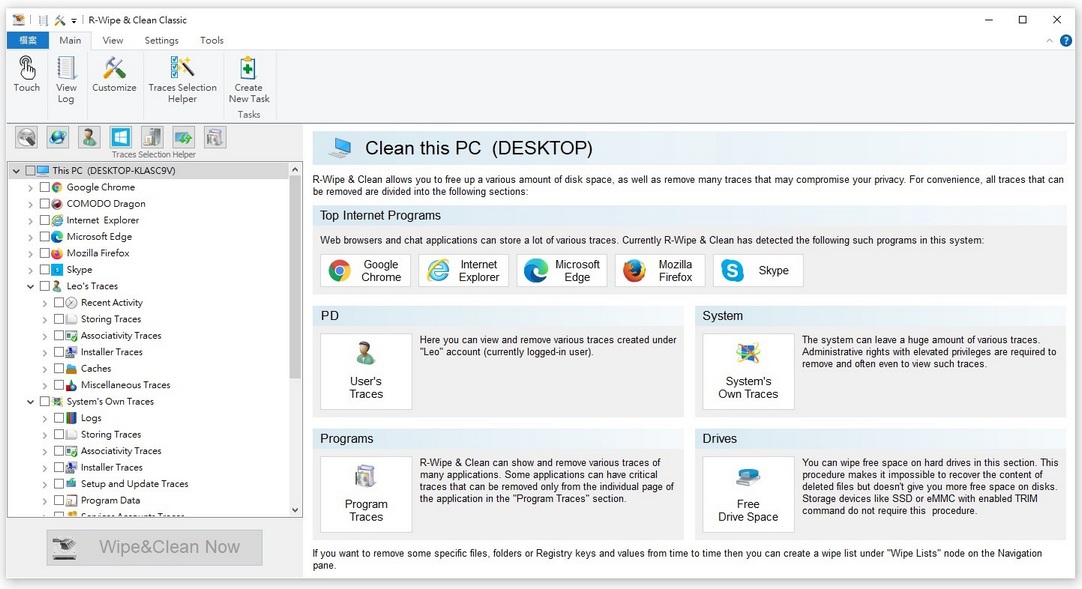Click the Wipe&Clean Now button
The height and width of the screenshot is (589, 1082).
pos(154,547)
